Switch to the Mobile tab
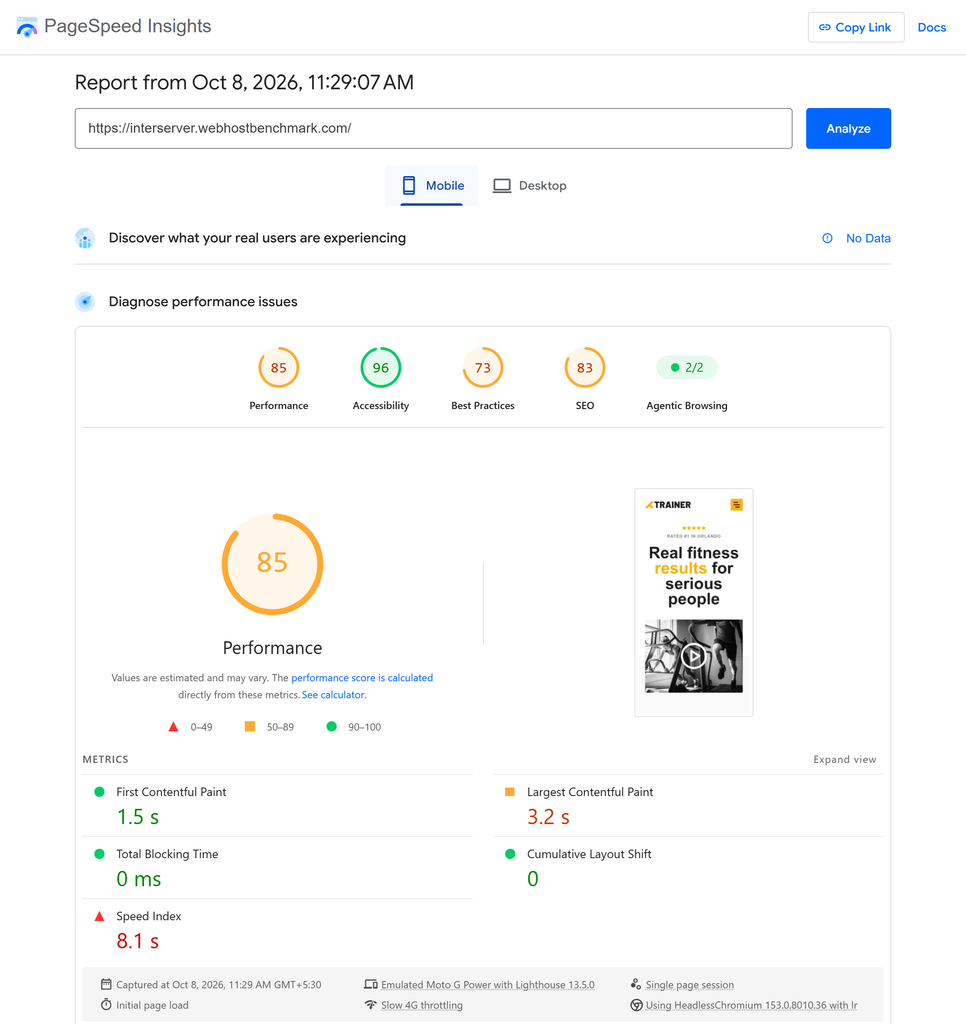The width and height of the screenshot is (966, 1024). 432,185
